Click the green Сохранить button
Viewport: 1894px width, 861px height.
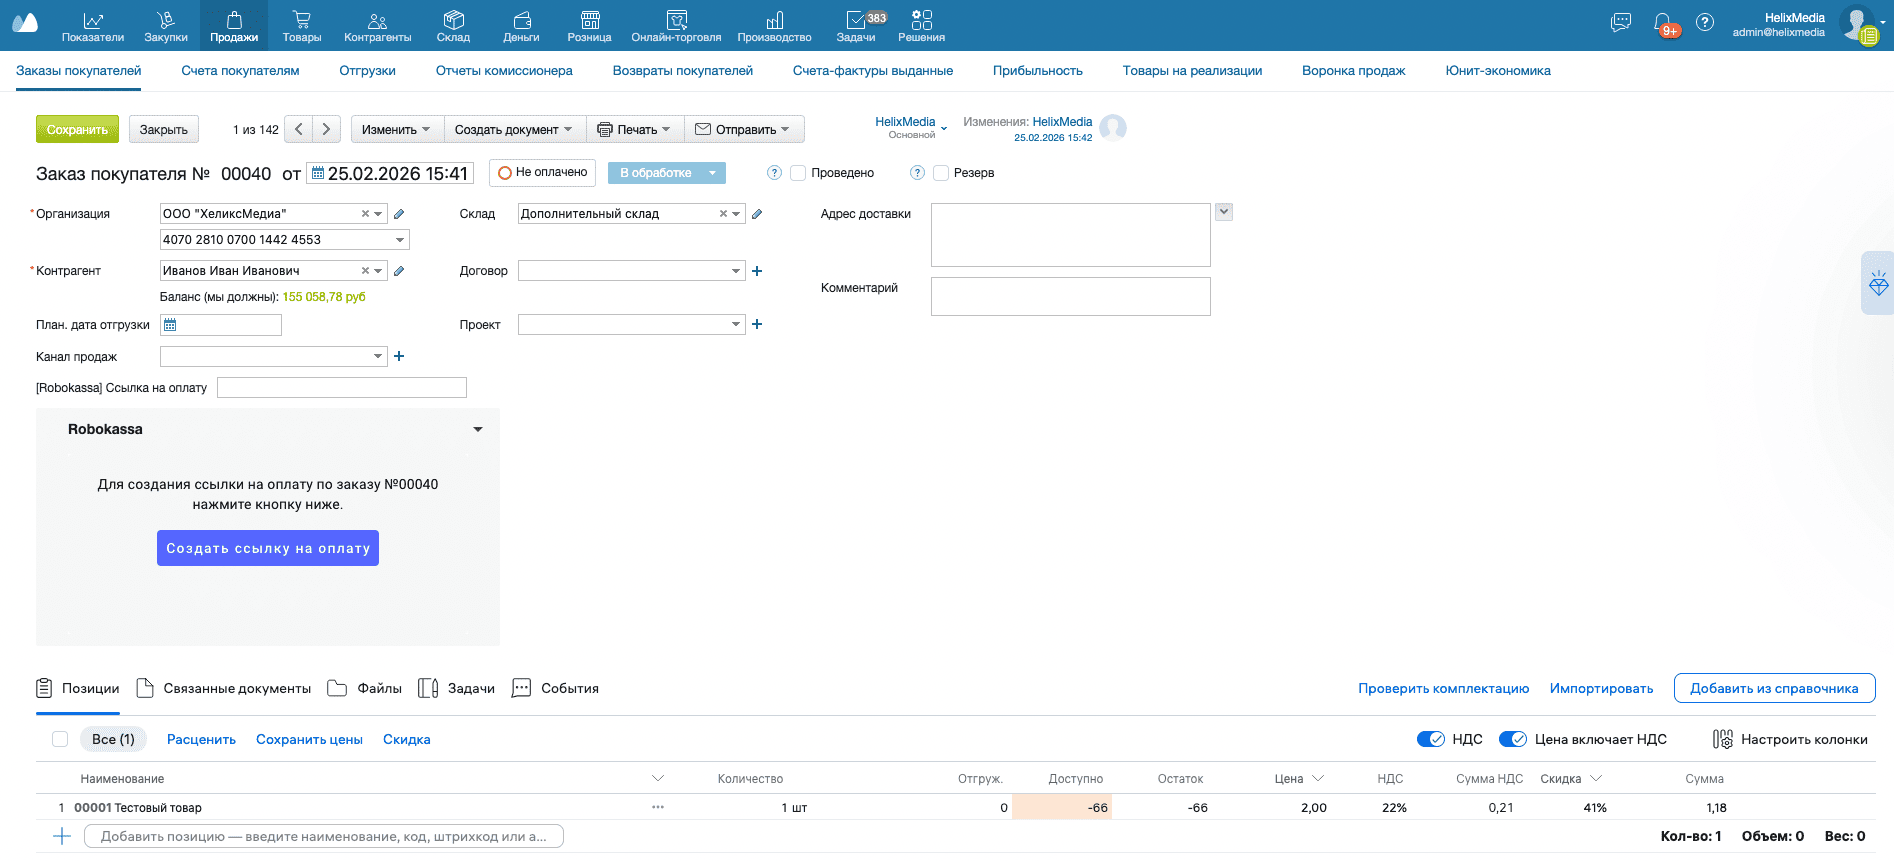click(77, 129)
